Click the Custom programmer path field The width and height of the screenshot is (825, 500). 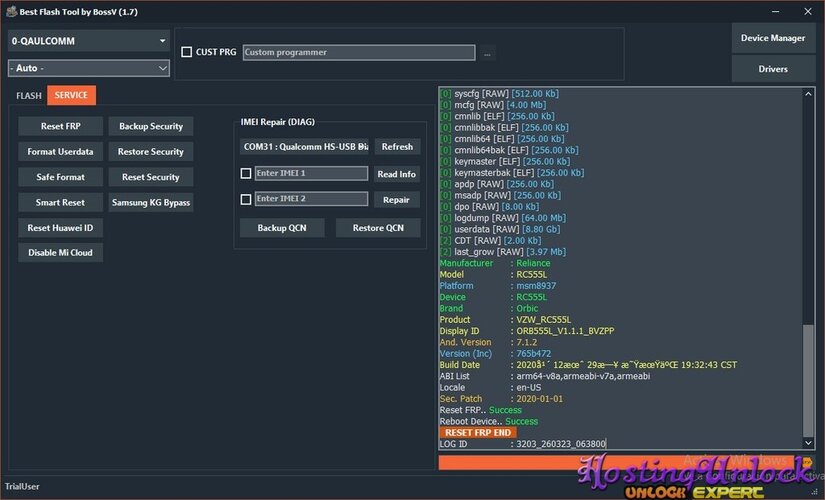click(x=359, y=52)
